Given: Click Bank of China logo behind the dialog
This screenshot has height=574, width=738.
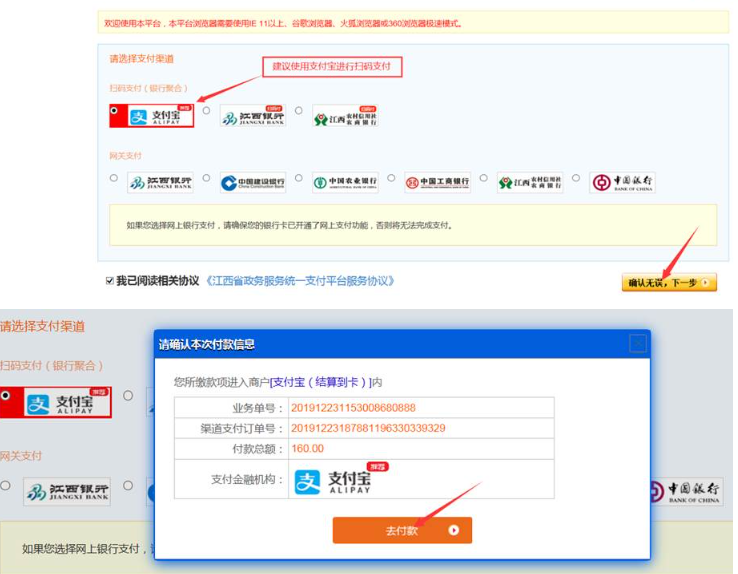Looking at the screenshot, I should coord(687,492).
